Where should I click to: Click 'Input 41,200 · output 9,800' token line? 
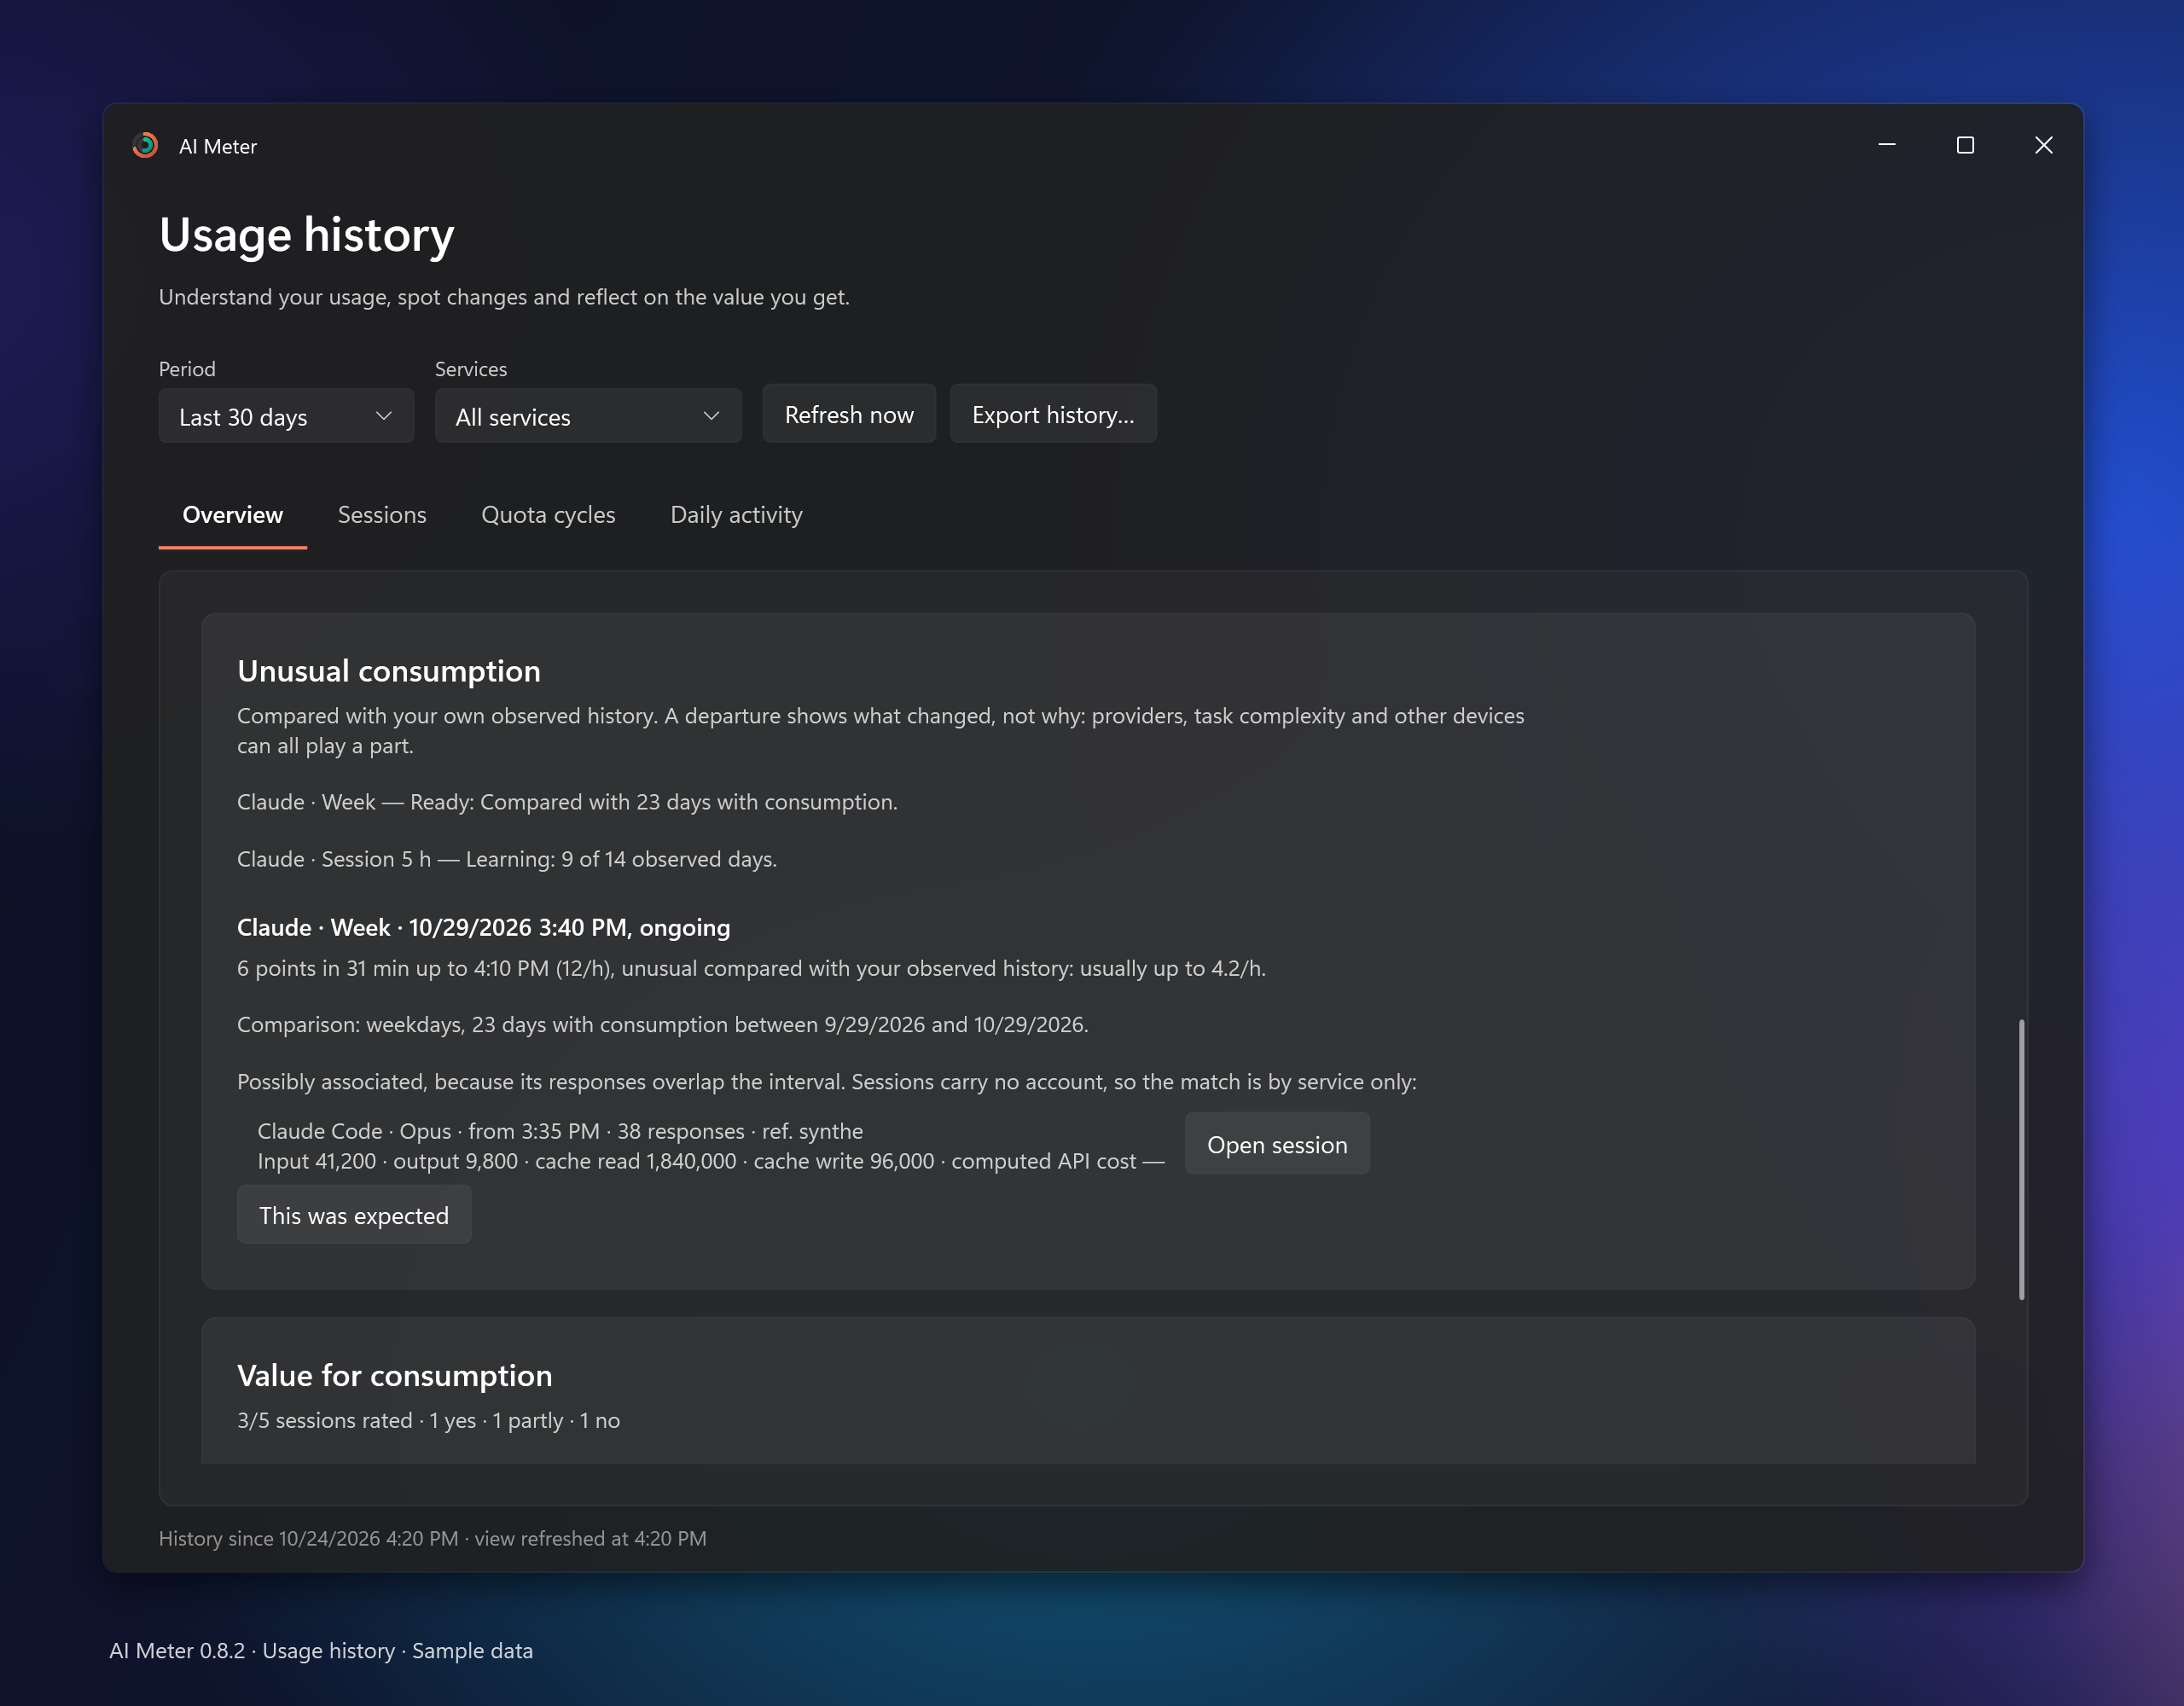[711, 1161]
